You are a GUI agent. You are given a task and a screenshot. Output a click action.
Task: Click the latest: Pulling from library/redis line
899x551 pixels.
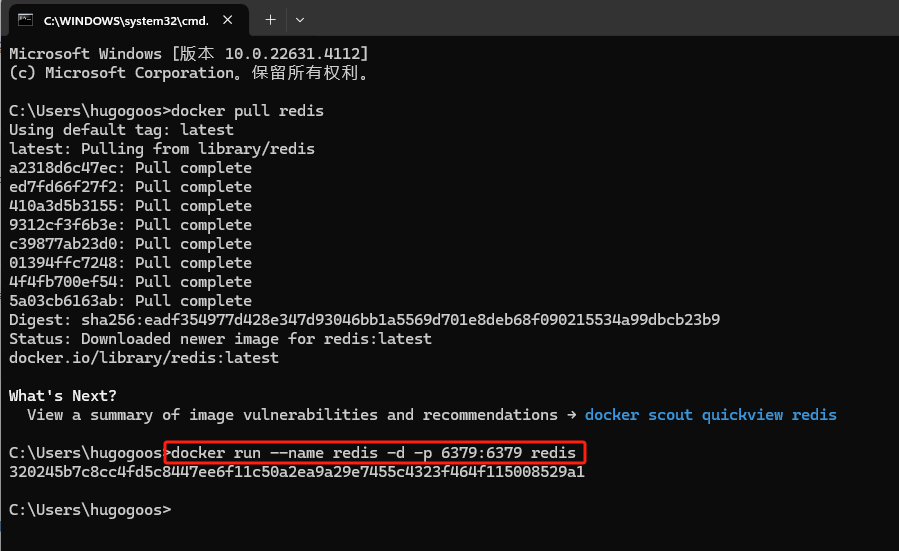[162, 149]
